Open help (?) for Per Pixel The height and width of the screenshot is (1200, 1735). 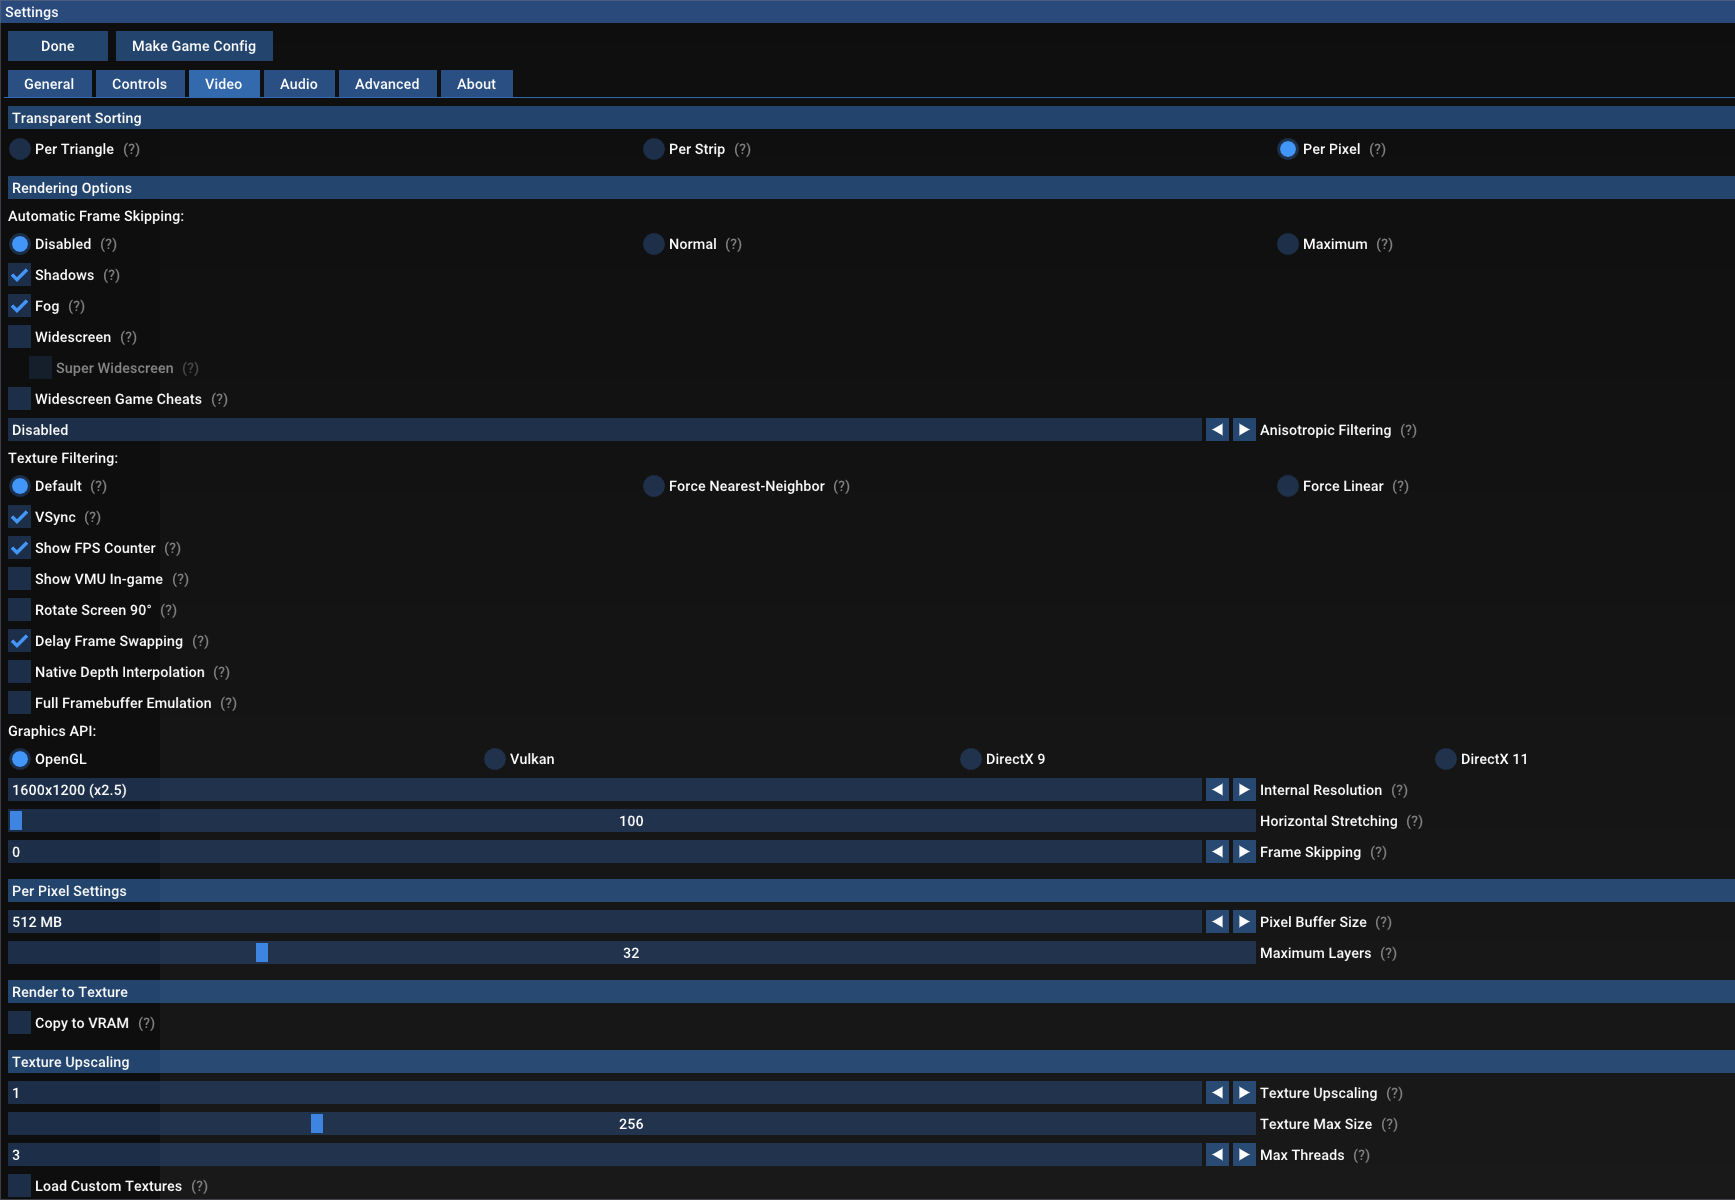pos(1378,149)
